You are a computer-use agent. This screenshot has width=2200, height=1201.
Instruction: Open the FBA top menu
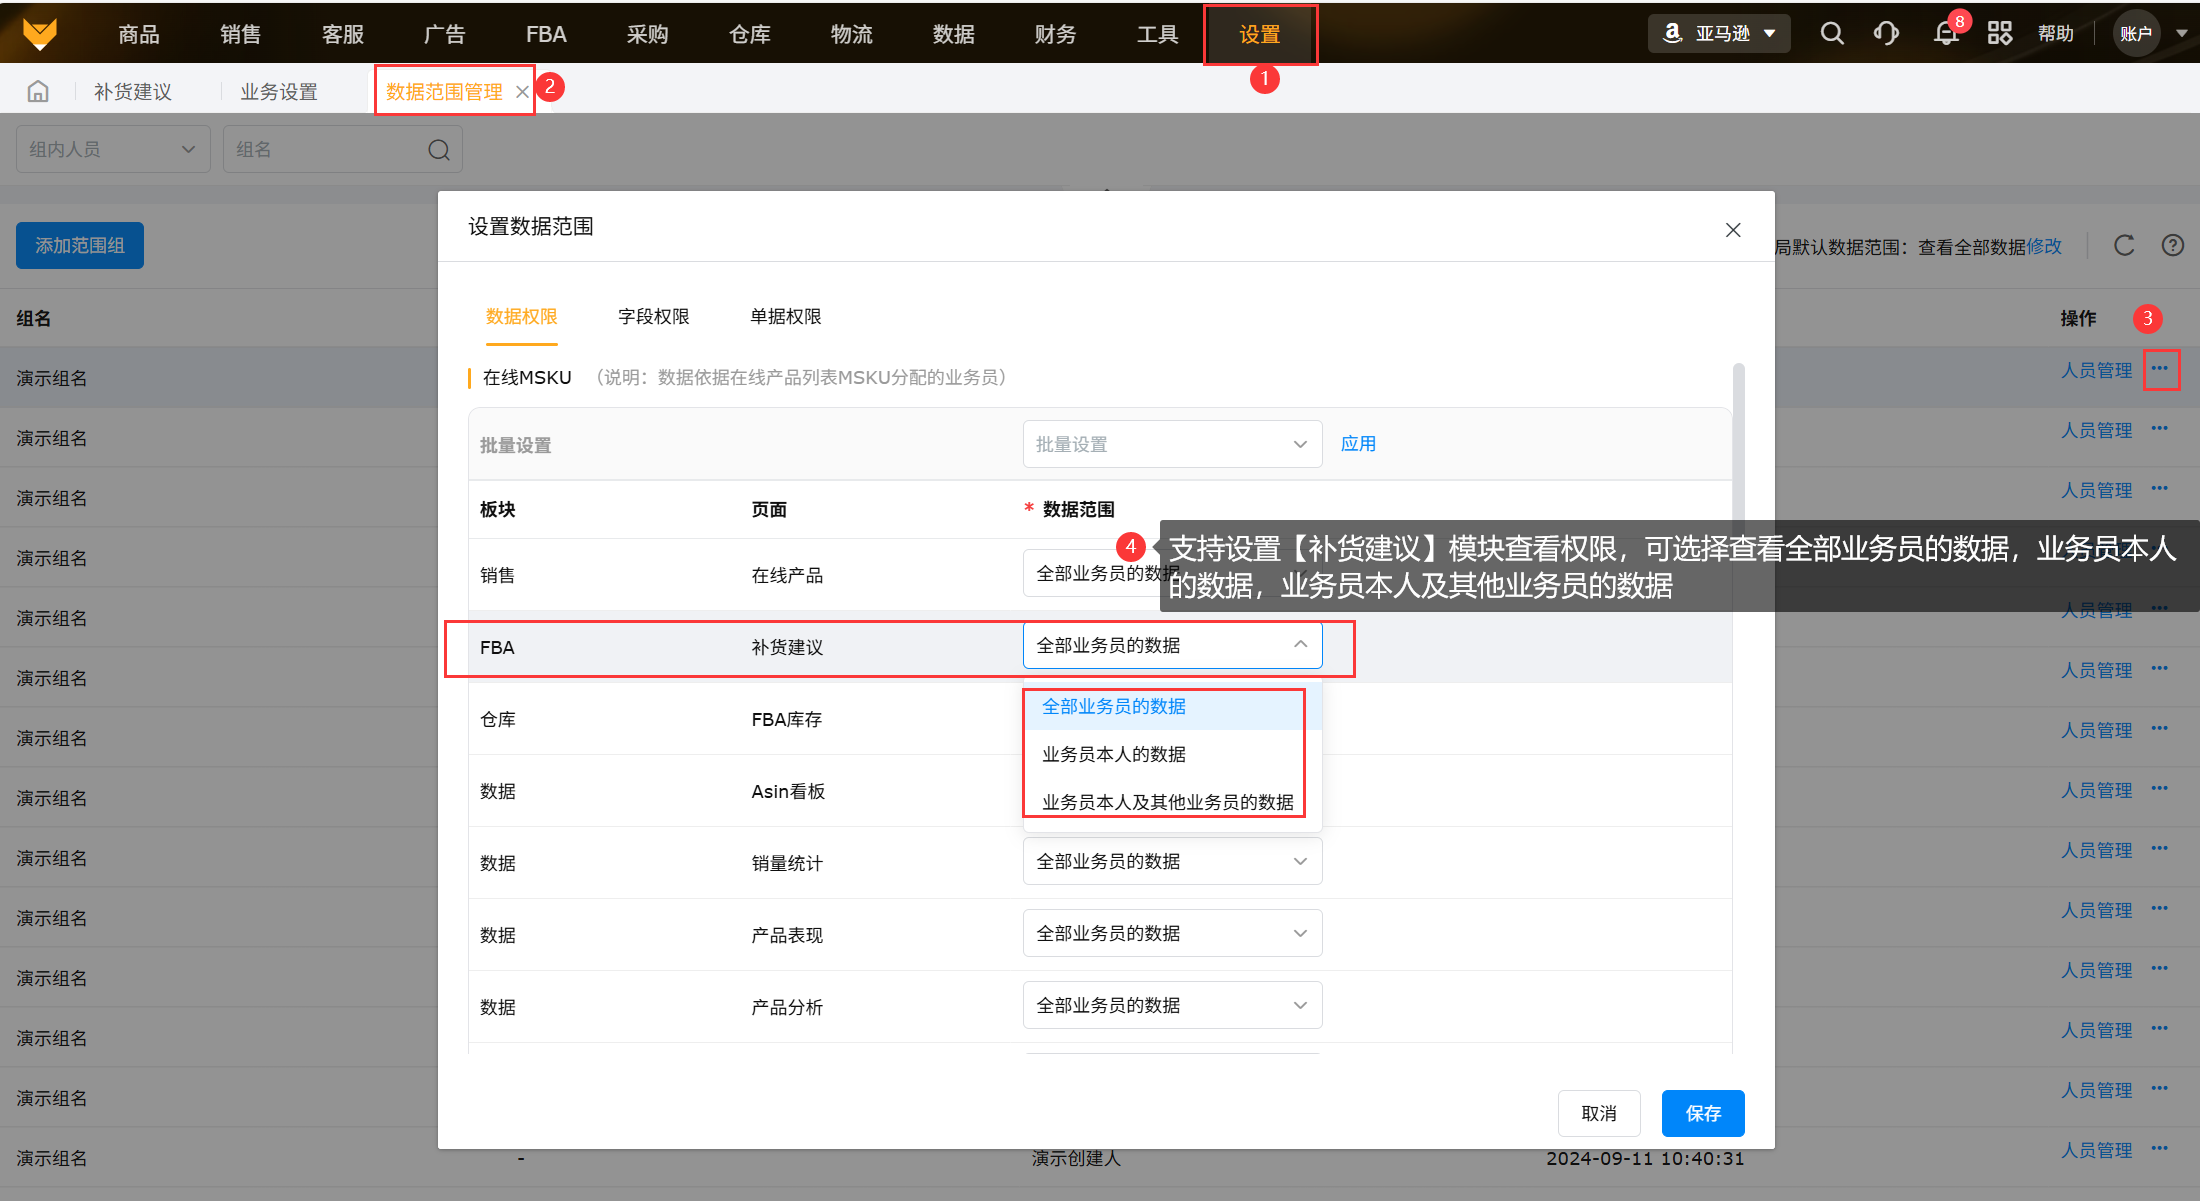coord(546,35)
